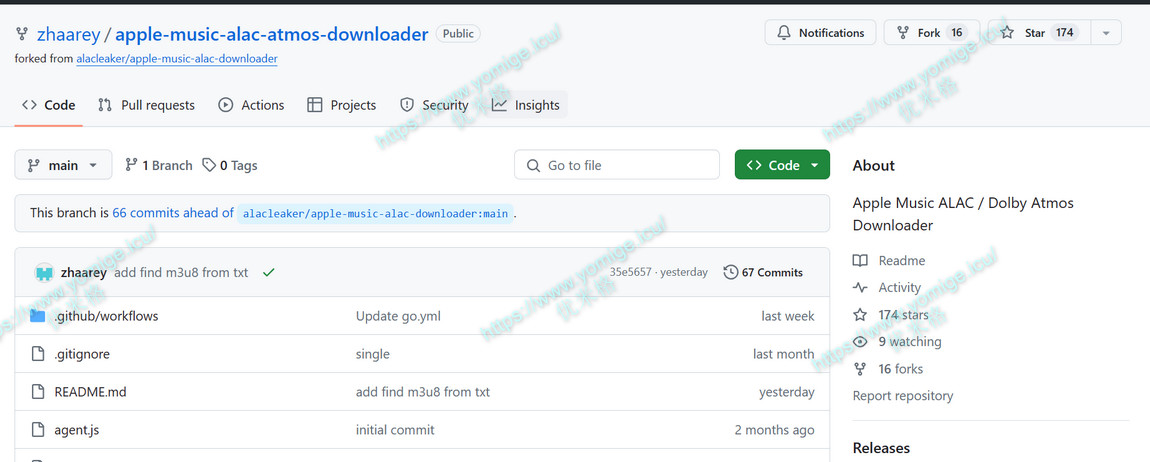Open the green Code dropdown button
The width and height of the screenshot is (1150, 462).
[x=782, y=165]
